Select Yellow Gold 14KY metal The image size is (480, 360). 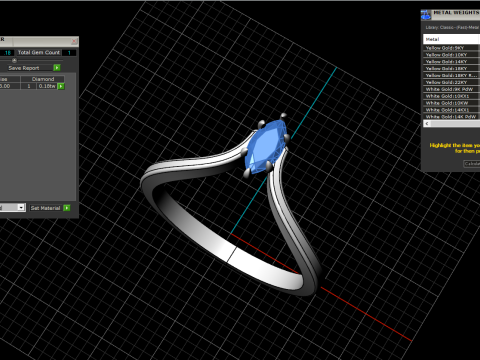click(451, 62)
